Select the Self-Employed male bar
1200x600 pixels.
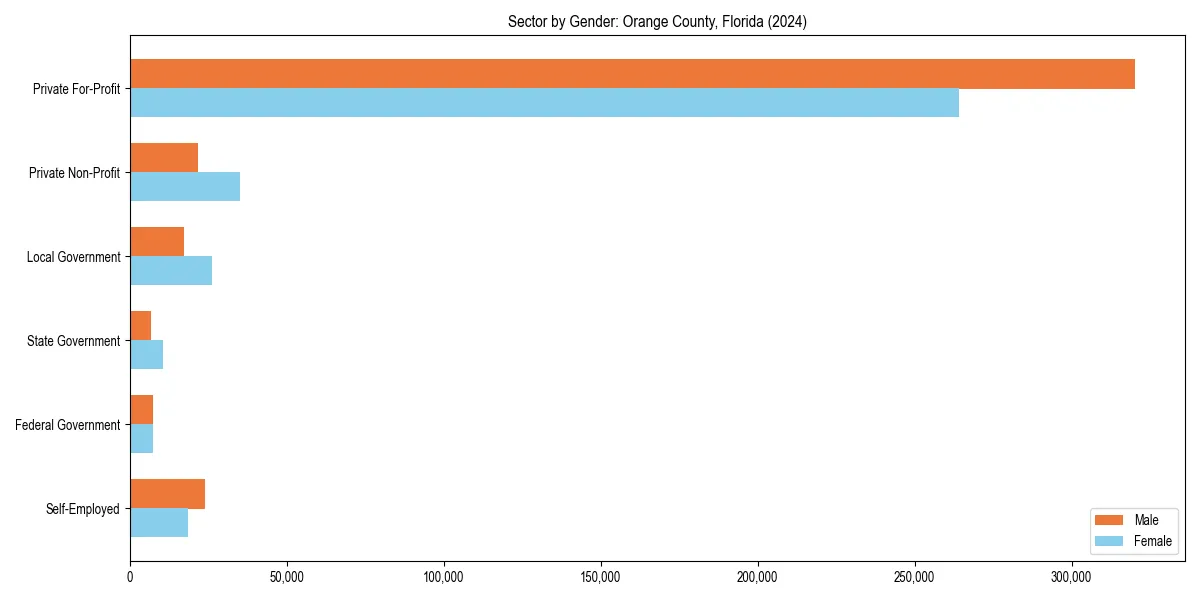click(166, 491)
